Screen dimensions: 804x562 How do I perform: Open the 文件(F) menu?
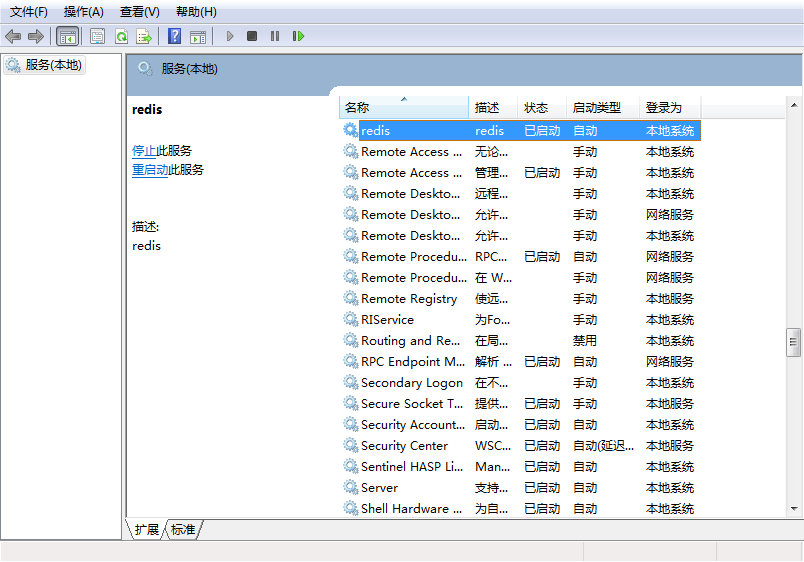pyautogui.click(x=29, y=12)
